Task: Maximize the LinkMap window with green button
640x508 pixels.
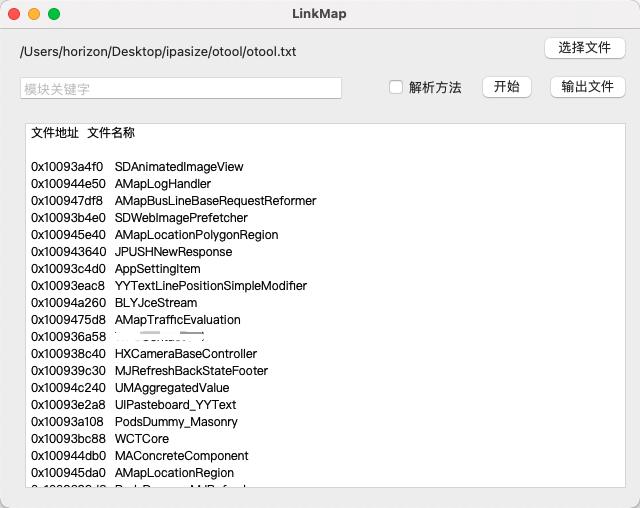Action: 54,14
